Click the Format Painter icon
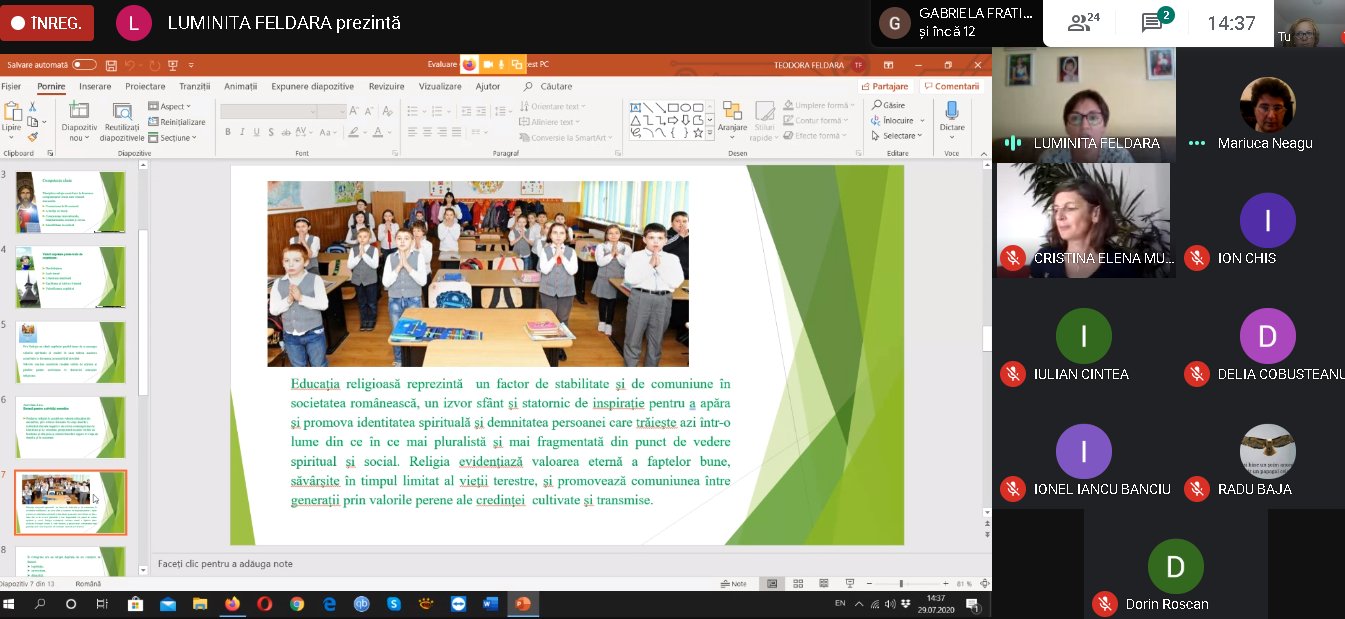This screenshot has width=1345, height=619. [x=33, y=137]
